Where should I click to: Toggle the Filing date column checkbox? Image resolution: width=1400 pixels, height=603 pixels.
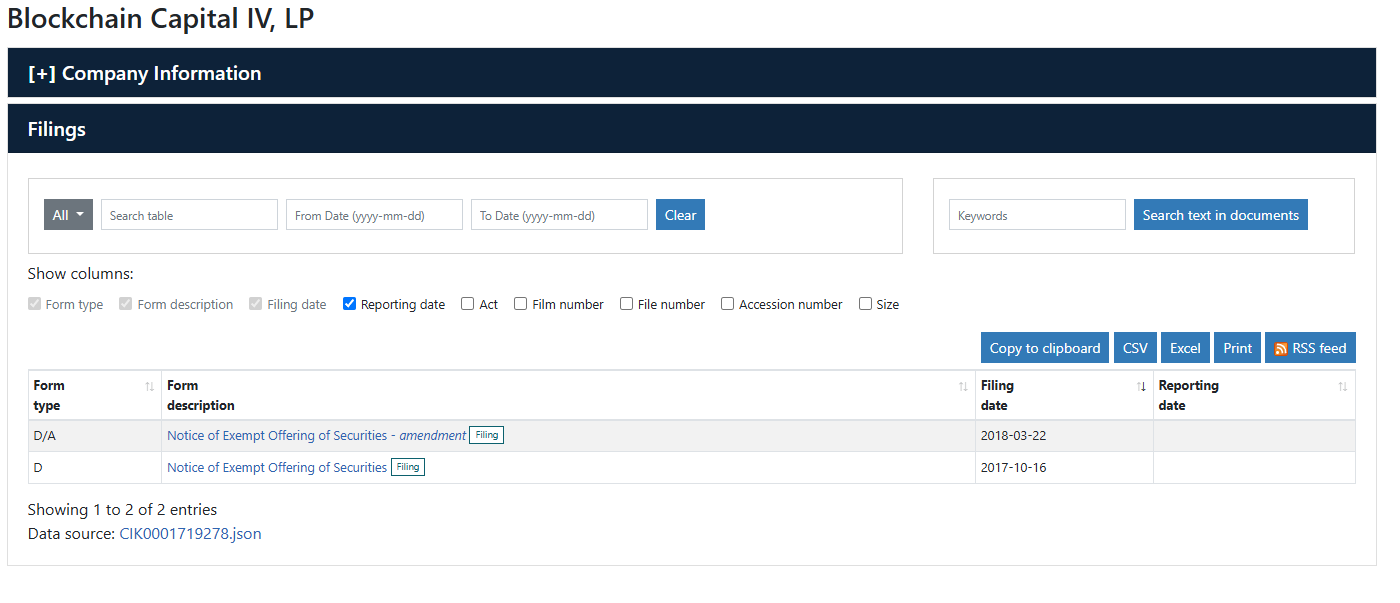coord(256,304)
